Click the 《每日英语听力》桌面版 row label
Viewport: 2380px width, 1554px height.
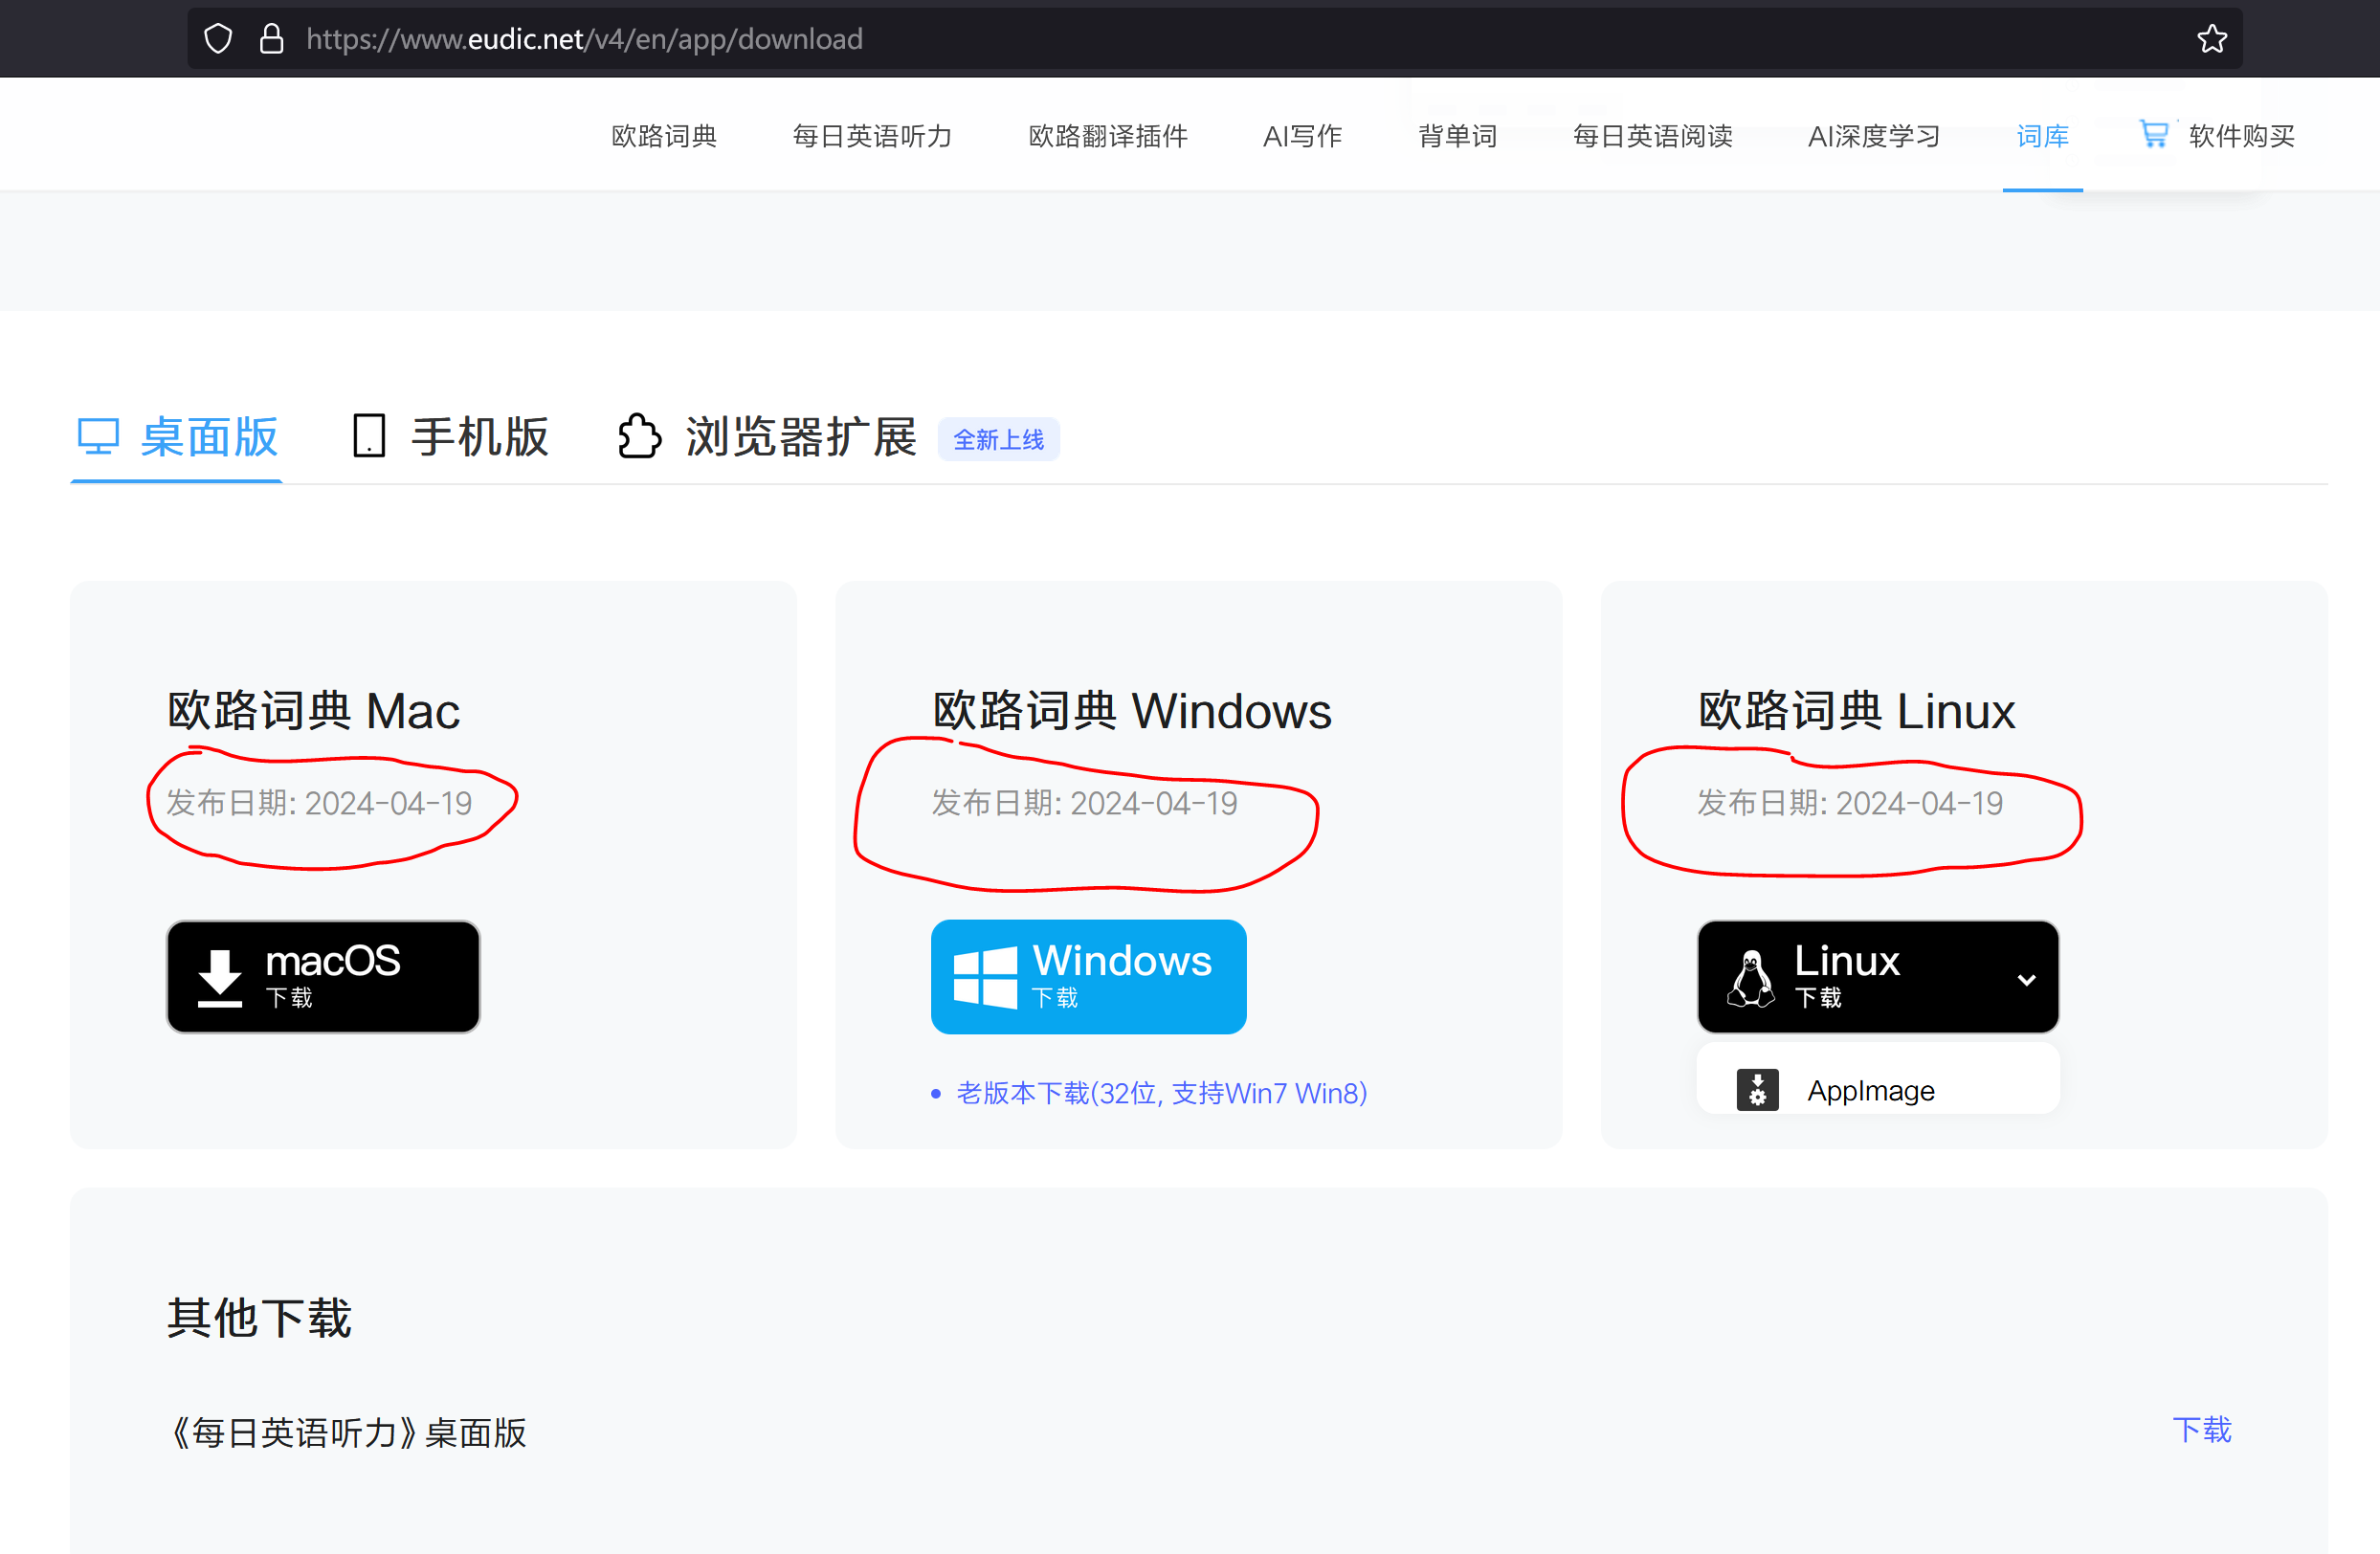347,1433
